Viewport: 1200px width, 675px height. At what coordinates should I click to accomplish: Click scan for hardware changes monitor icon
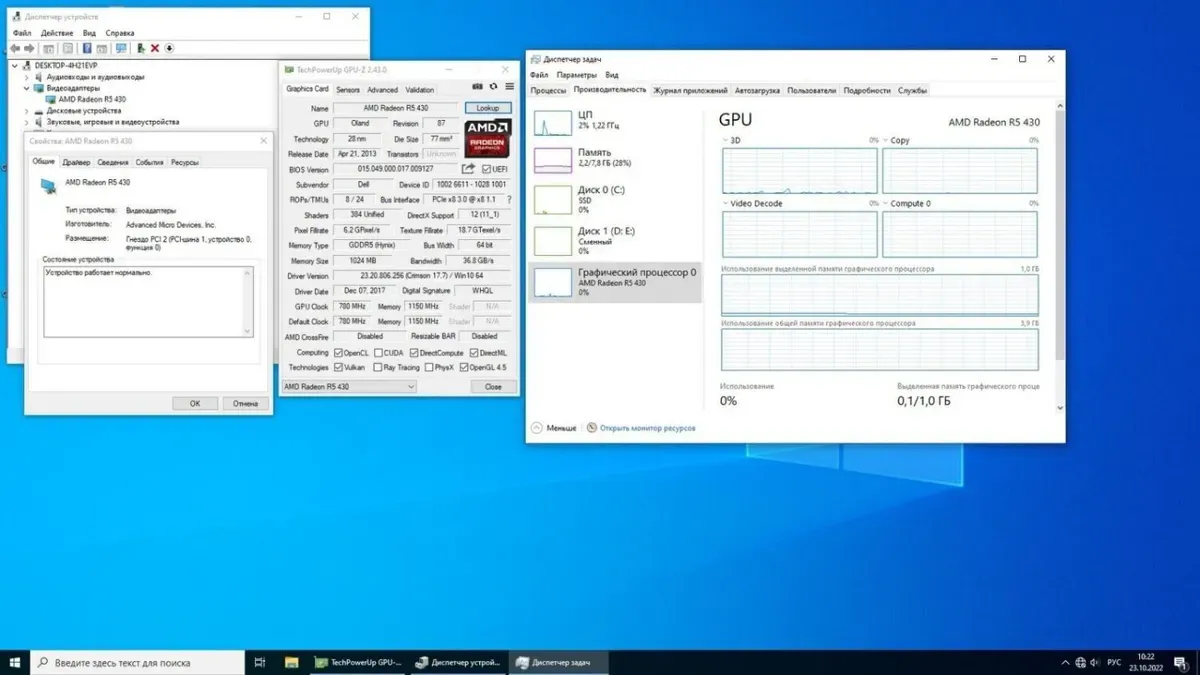[120, 47]
